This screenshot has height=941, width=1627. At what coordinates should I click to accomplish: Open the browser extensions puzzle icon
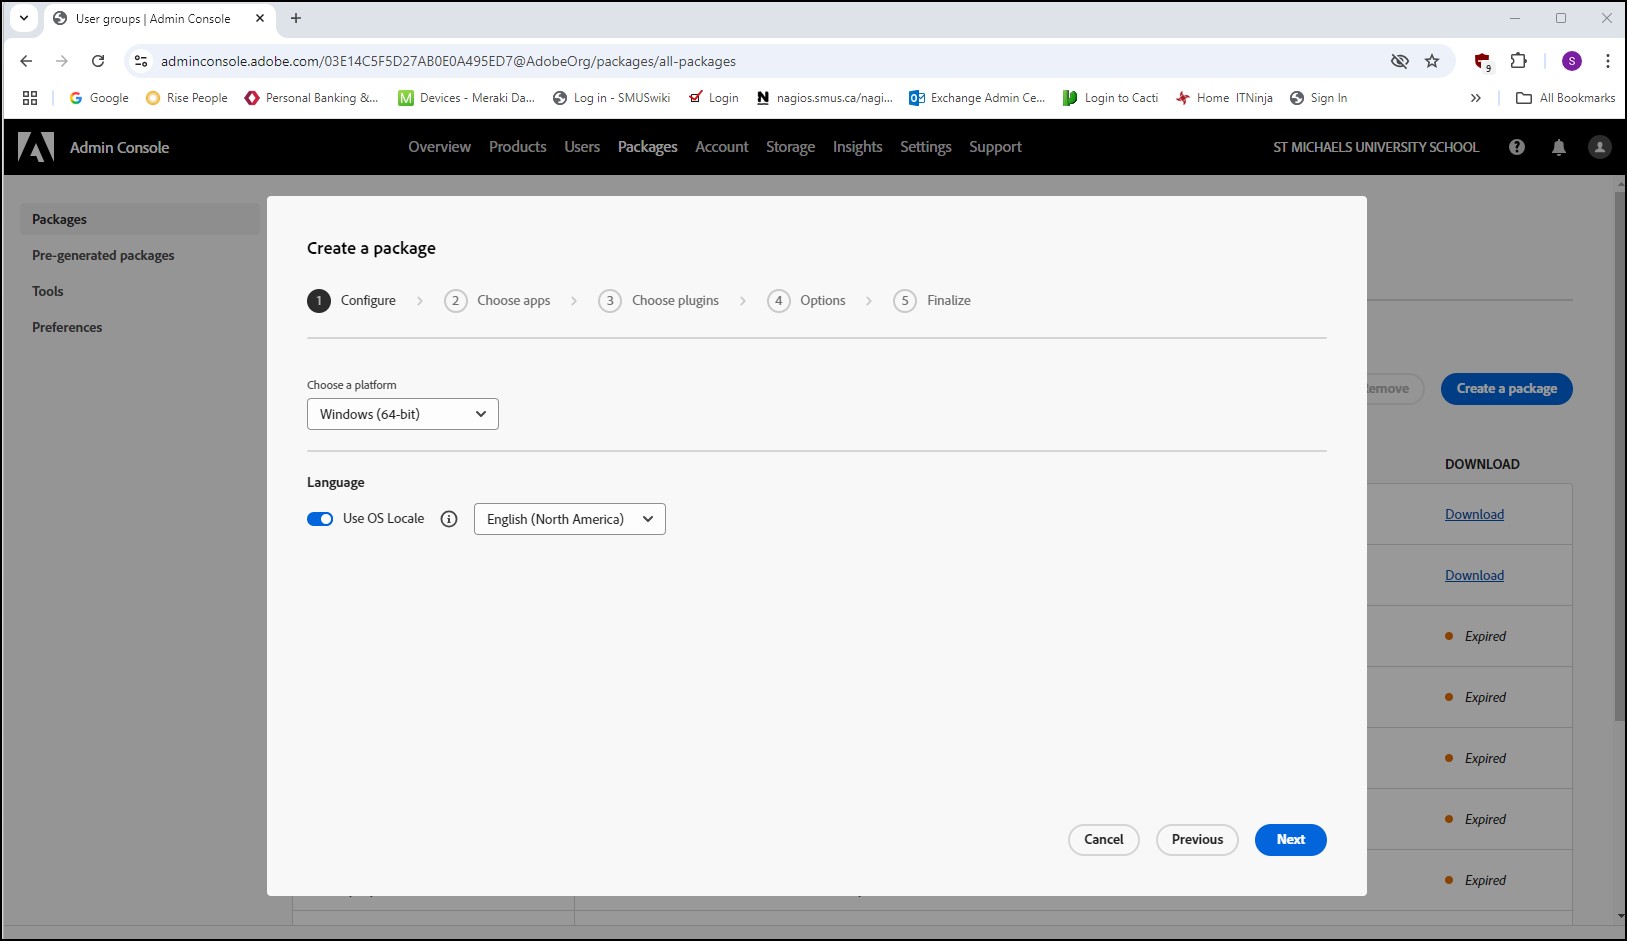point(1518,61)
